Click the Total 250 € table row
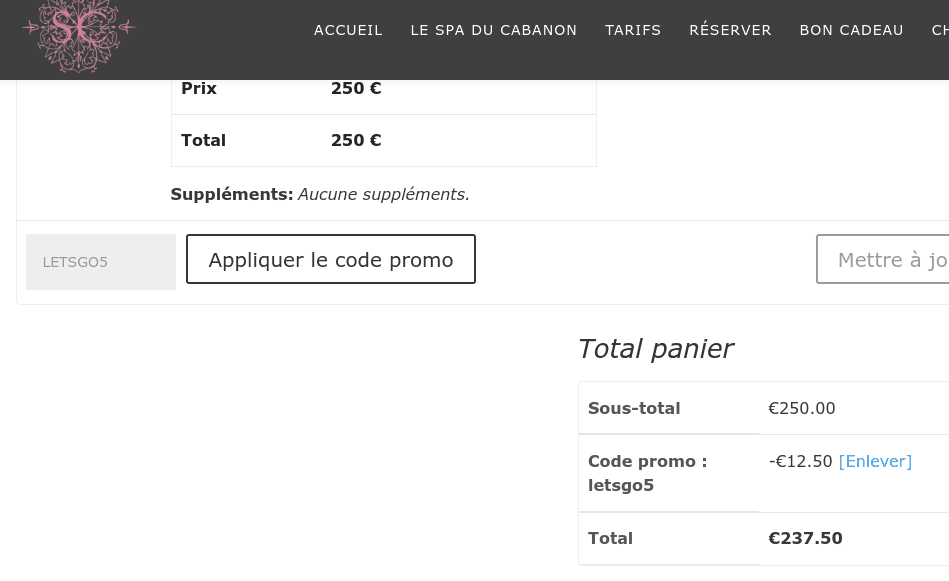Screen dimensions: 949x581 pyautogui.click(x=384, y=140)
